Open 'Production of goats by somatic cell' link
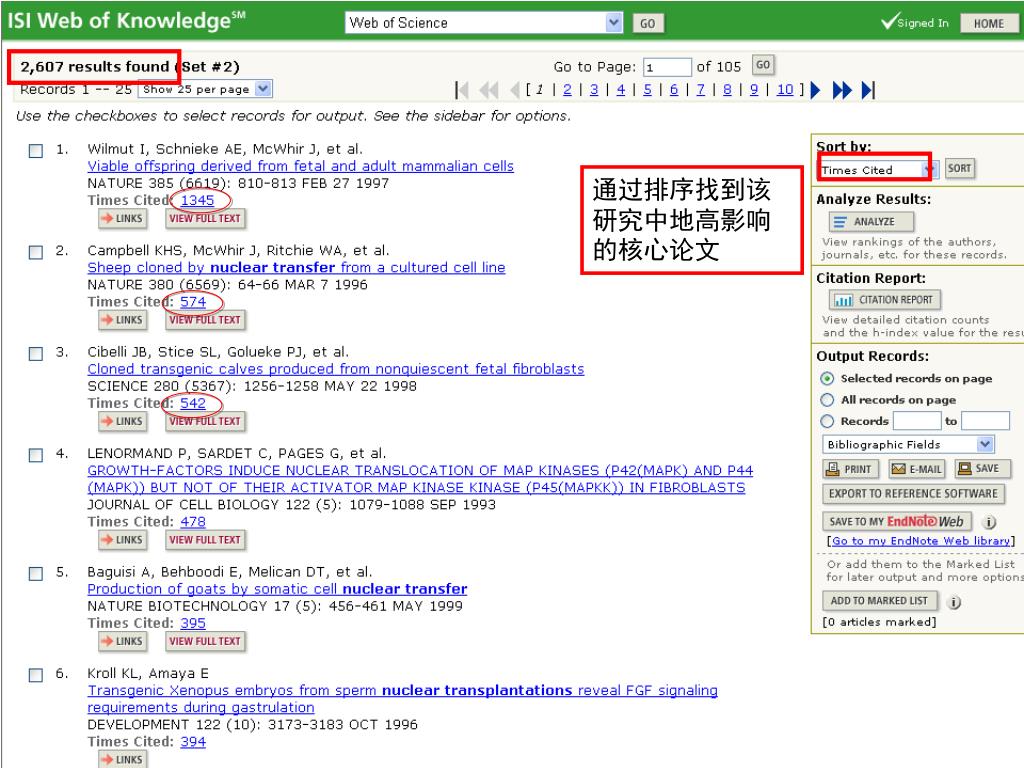 coord(278,589)
